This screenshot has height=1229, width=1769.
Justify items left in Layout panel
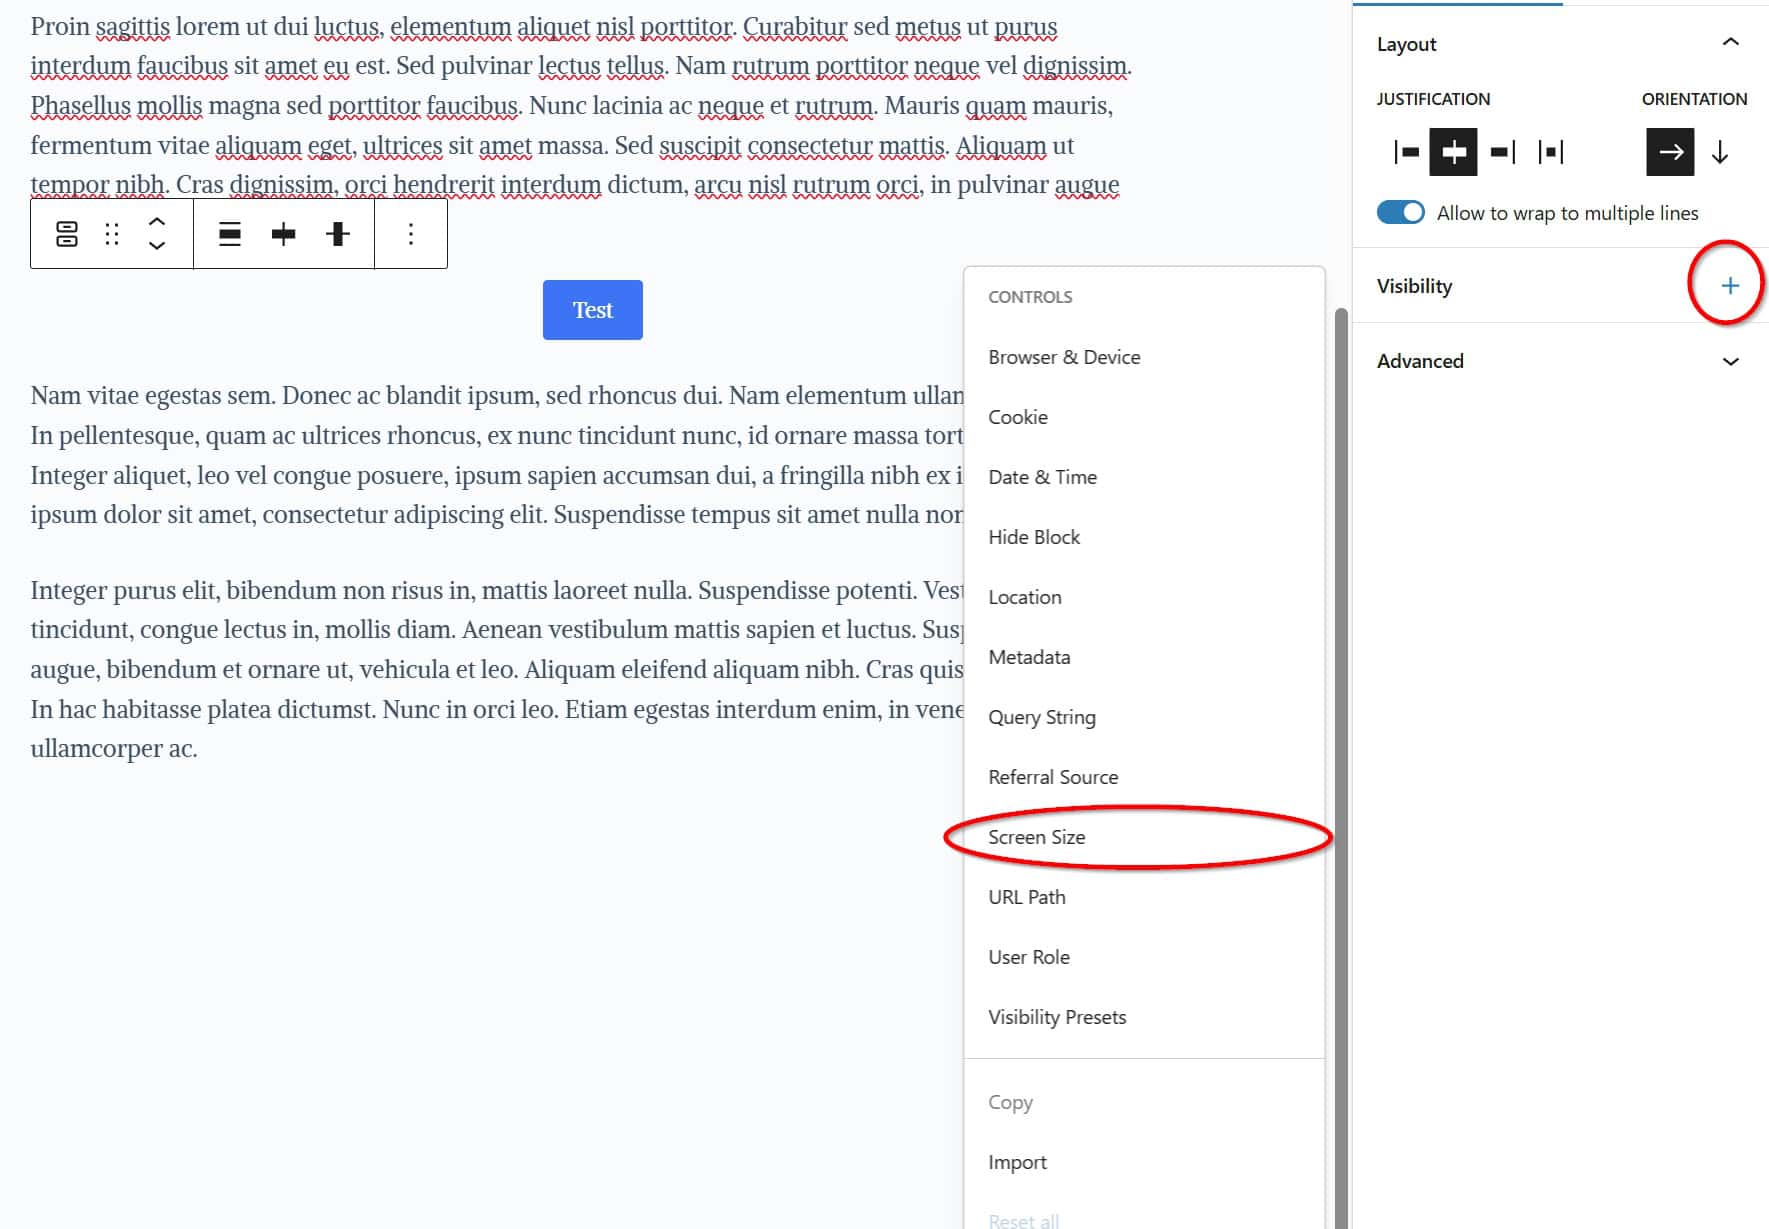point(1406,152)
